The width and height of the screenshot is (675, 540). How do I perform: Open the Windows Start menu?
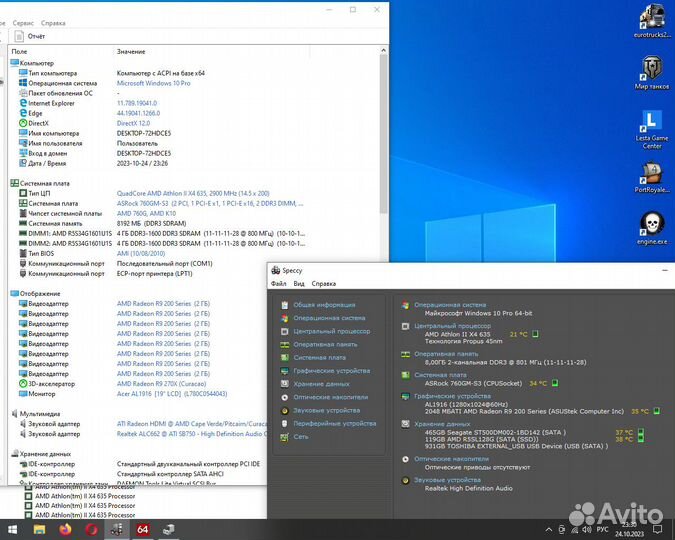click(x=12, y=530)
